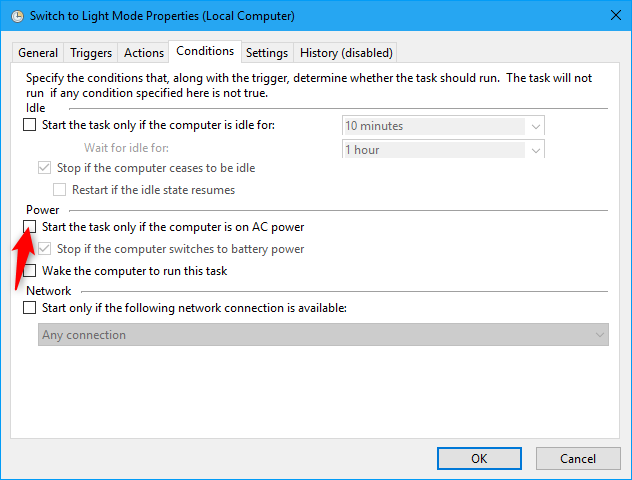Open the Triggers tab
Screen dimensions: 632x480
tap(90, 52)
